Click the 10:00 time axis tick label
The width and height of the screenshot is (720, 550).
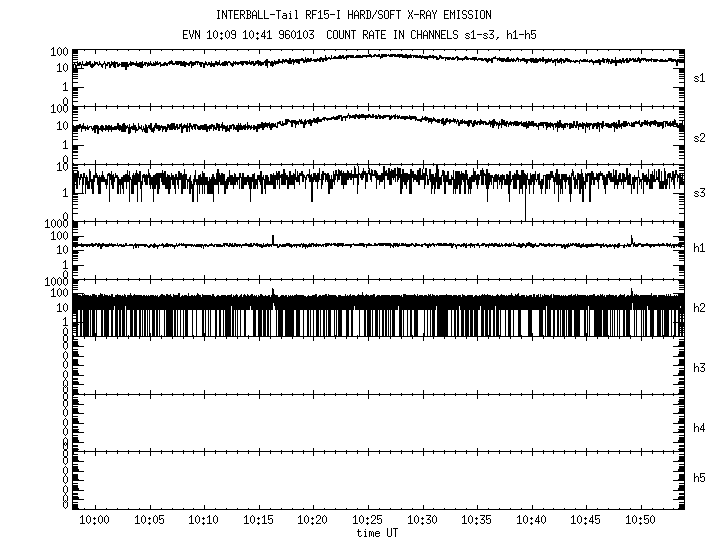click(94, 521)
